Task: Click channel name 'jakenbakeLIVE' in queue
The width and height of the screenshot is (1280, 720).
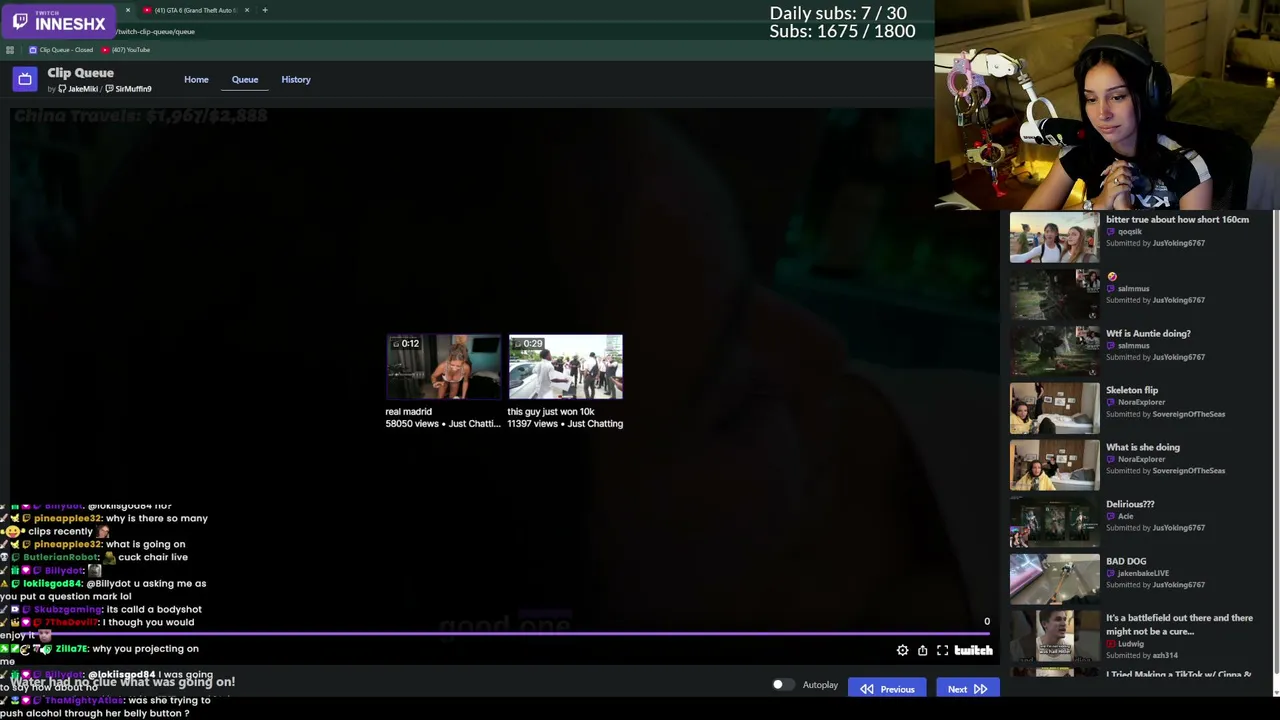Action: pos(1143,573)
